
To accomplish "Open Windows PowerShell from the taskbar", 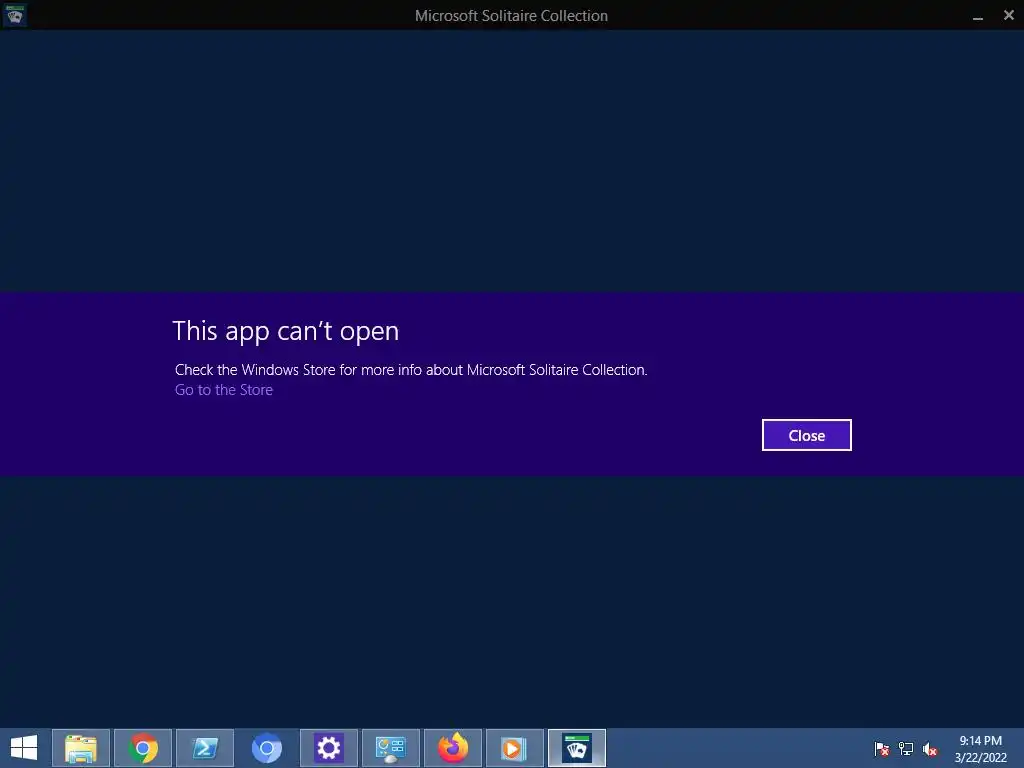I will [x=205, y=748].
